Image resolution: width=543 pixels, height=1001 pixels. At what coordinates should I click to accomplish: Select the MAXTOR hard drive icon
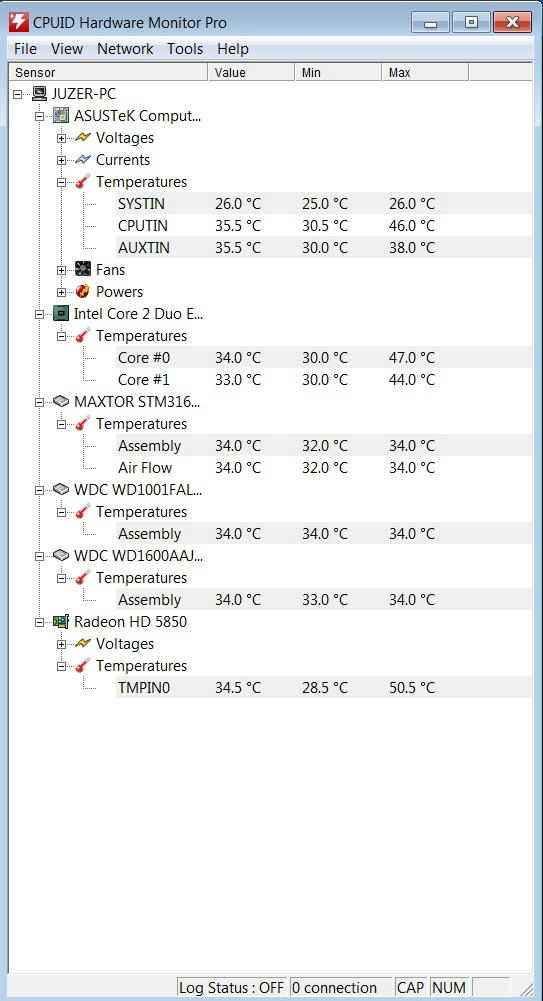[x=61, y=402]
